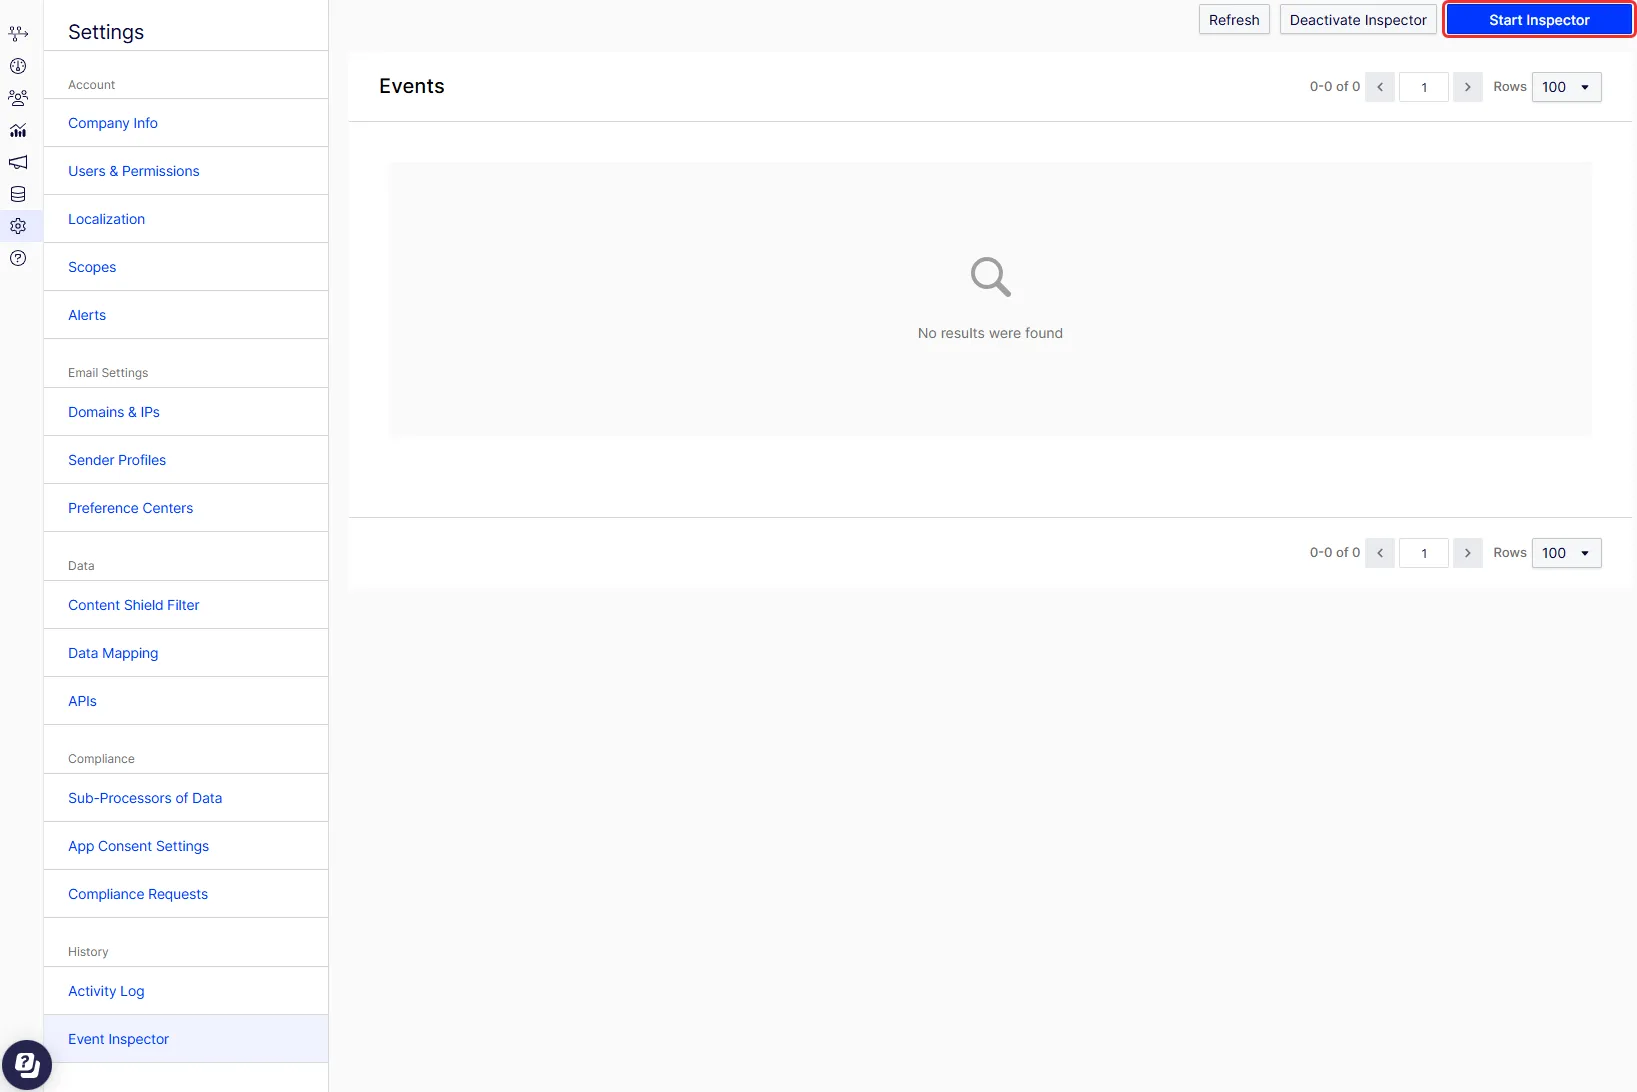The height and width of the screenshot is (1092, 1637).
Task: Click the top page number field
Action: click(1424, 87)
